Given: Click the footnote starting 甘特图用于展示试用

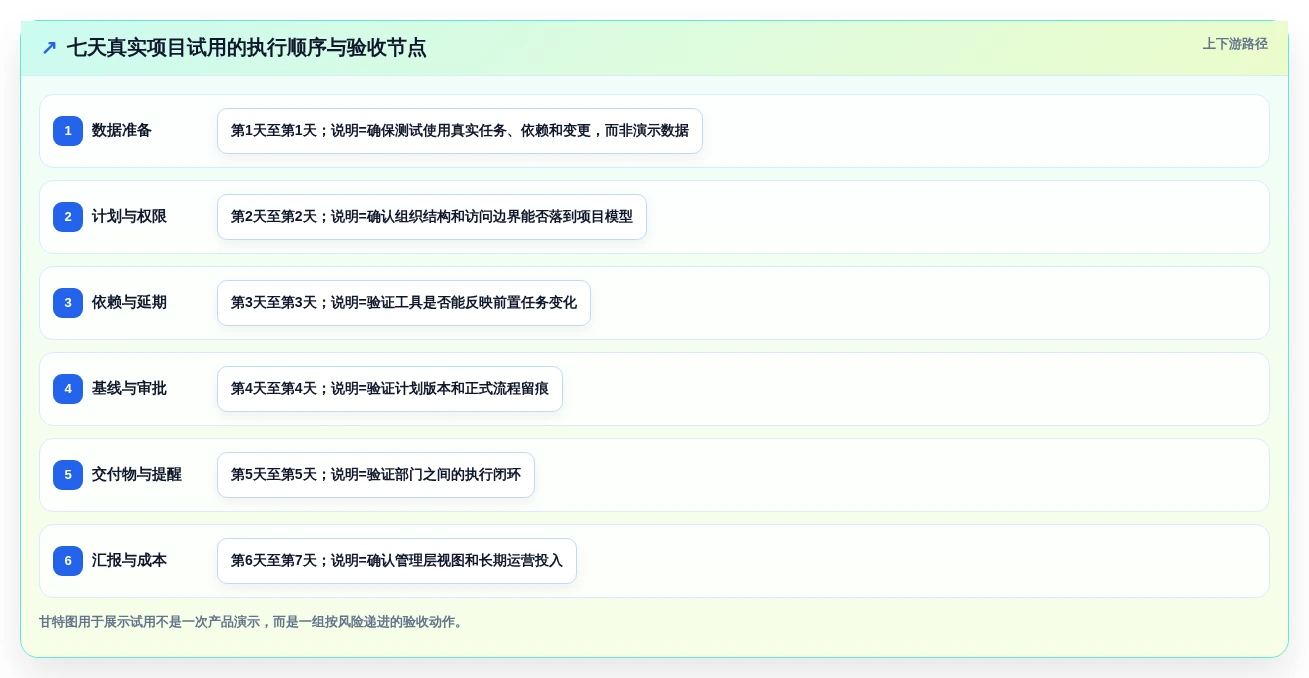Looking at the screenshot, I should pos(253,622).
